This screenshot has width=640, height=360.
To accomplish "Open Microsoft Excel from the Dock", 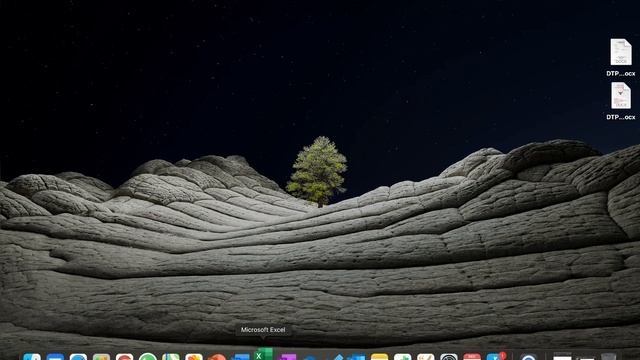I will click(263, 354).
